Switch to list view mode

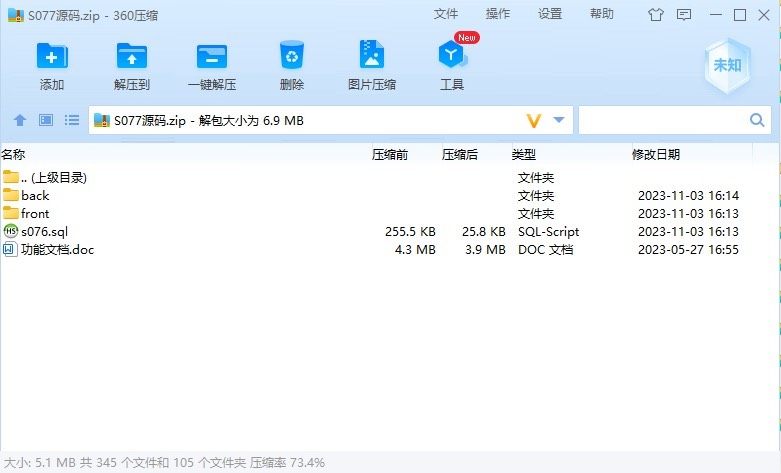(x=72, y=120)
